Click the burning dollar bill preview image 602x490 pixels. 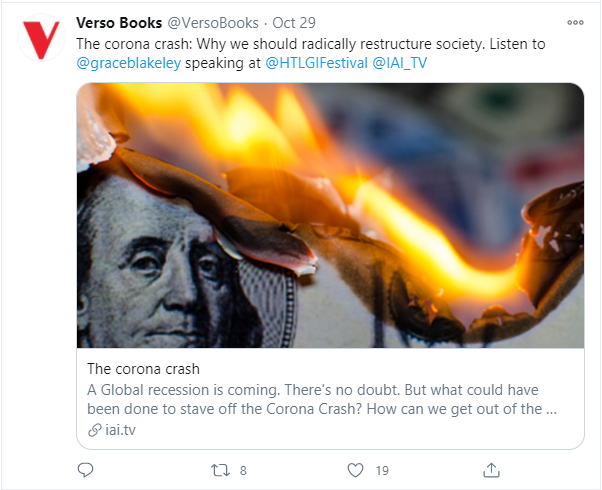(330, 215)
